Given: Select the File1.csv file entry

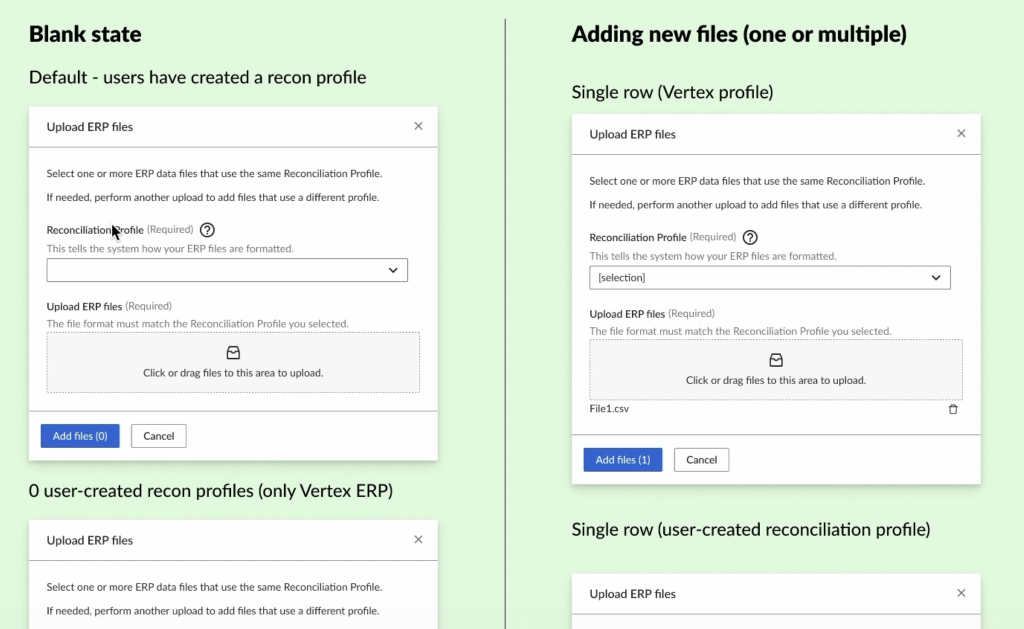Looking at the screenshot, I should click(610, 409).
